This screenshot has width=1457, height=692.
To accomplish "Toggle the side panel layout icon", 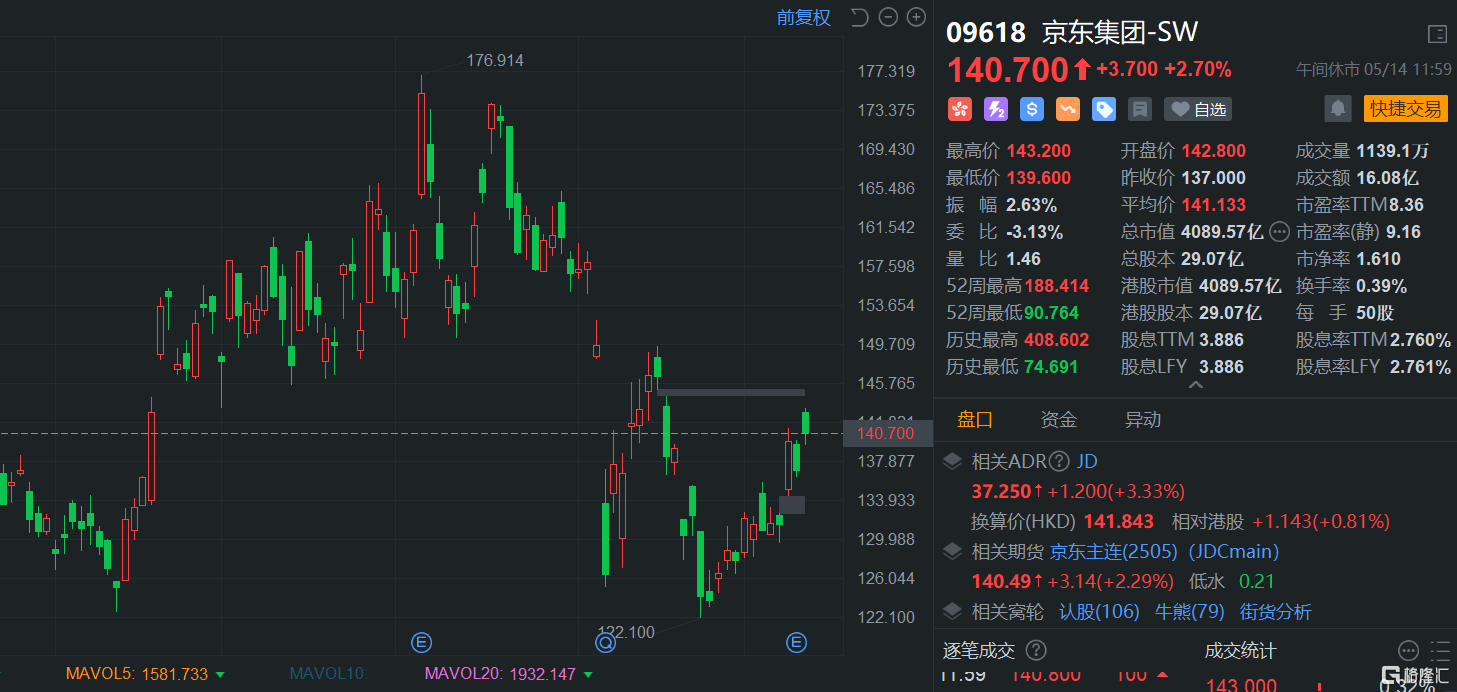I will click(1437, 34).
